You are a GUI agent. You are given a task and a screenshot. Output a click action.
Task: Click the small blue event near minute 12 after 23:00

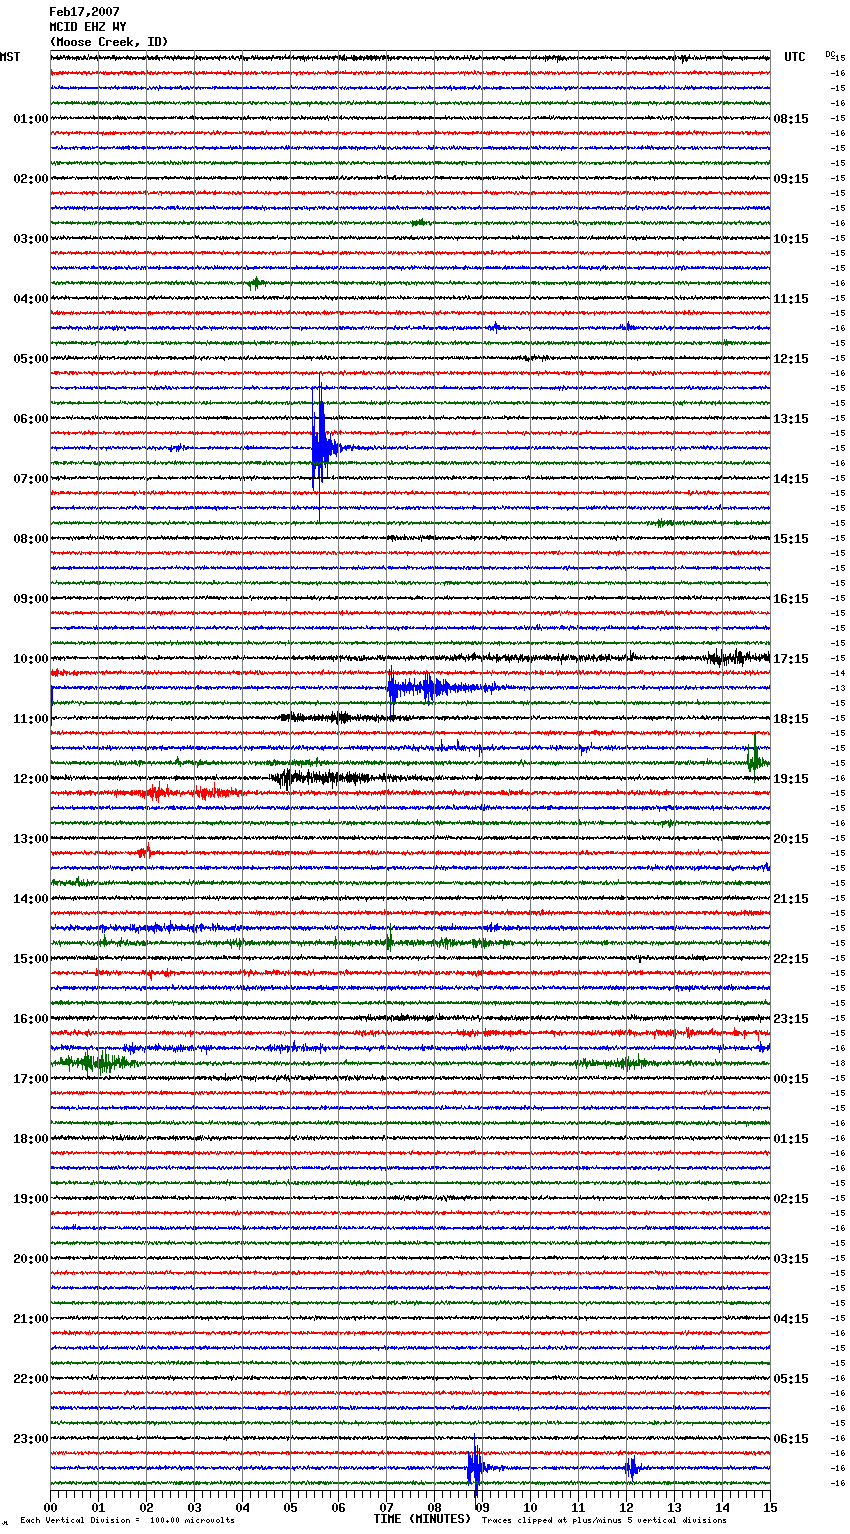point(631,1468)
